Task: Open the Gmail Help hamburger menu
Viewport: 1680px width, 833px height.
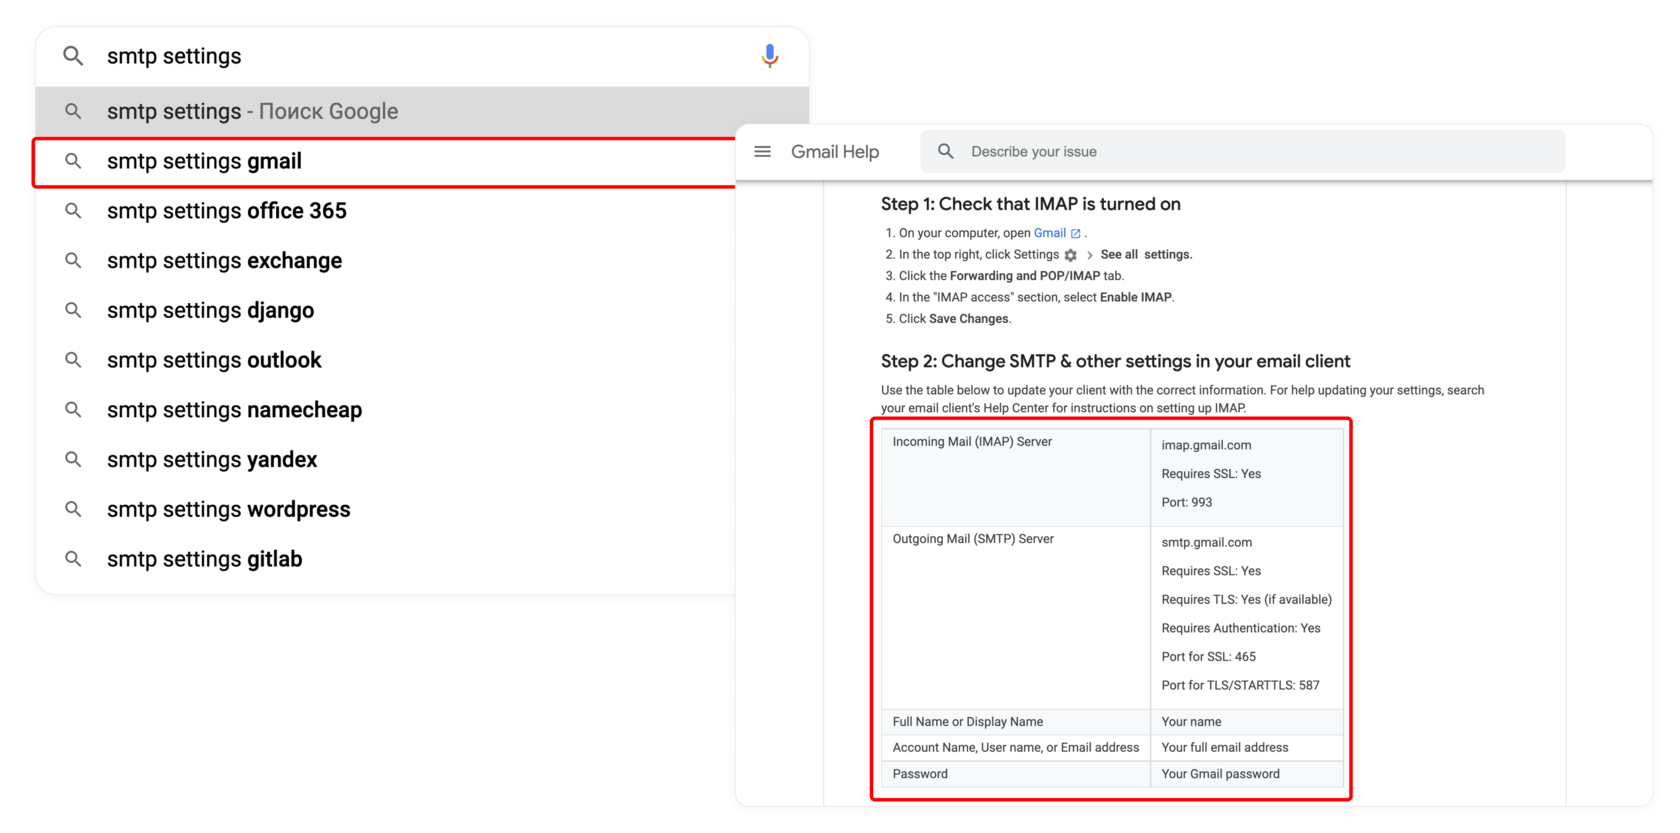Action: tap(763, 152)
